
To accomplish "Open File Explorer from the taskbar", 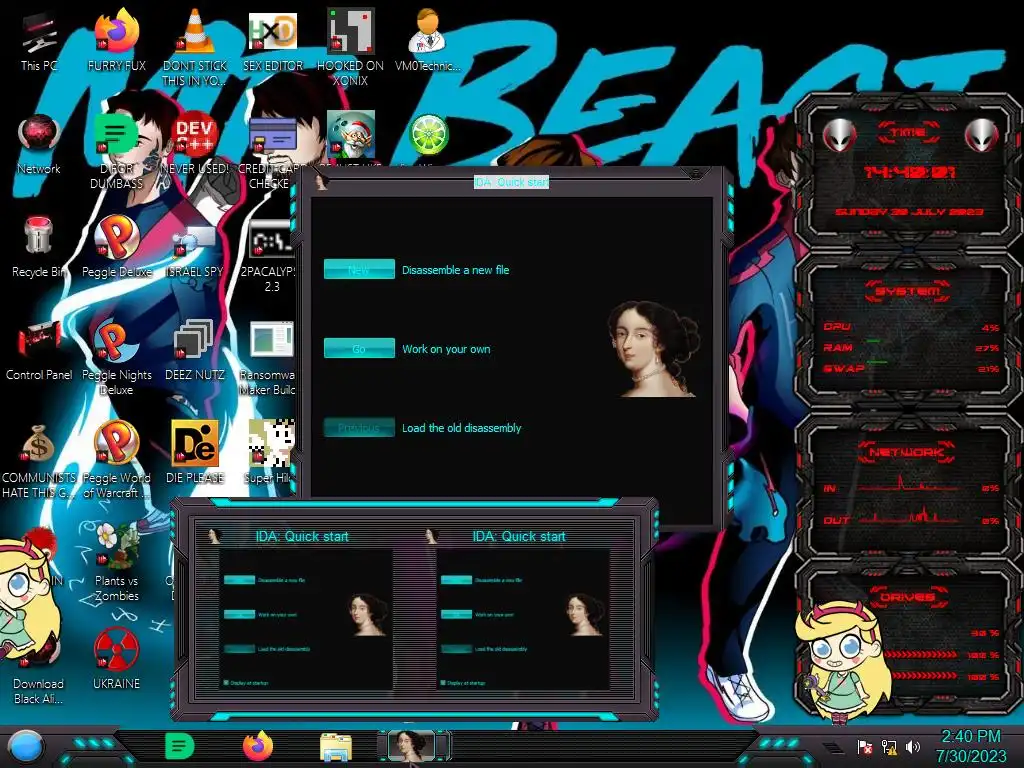I will (x=336, y=747).
